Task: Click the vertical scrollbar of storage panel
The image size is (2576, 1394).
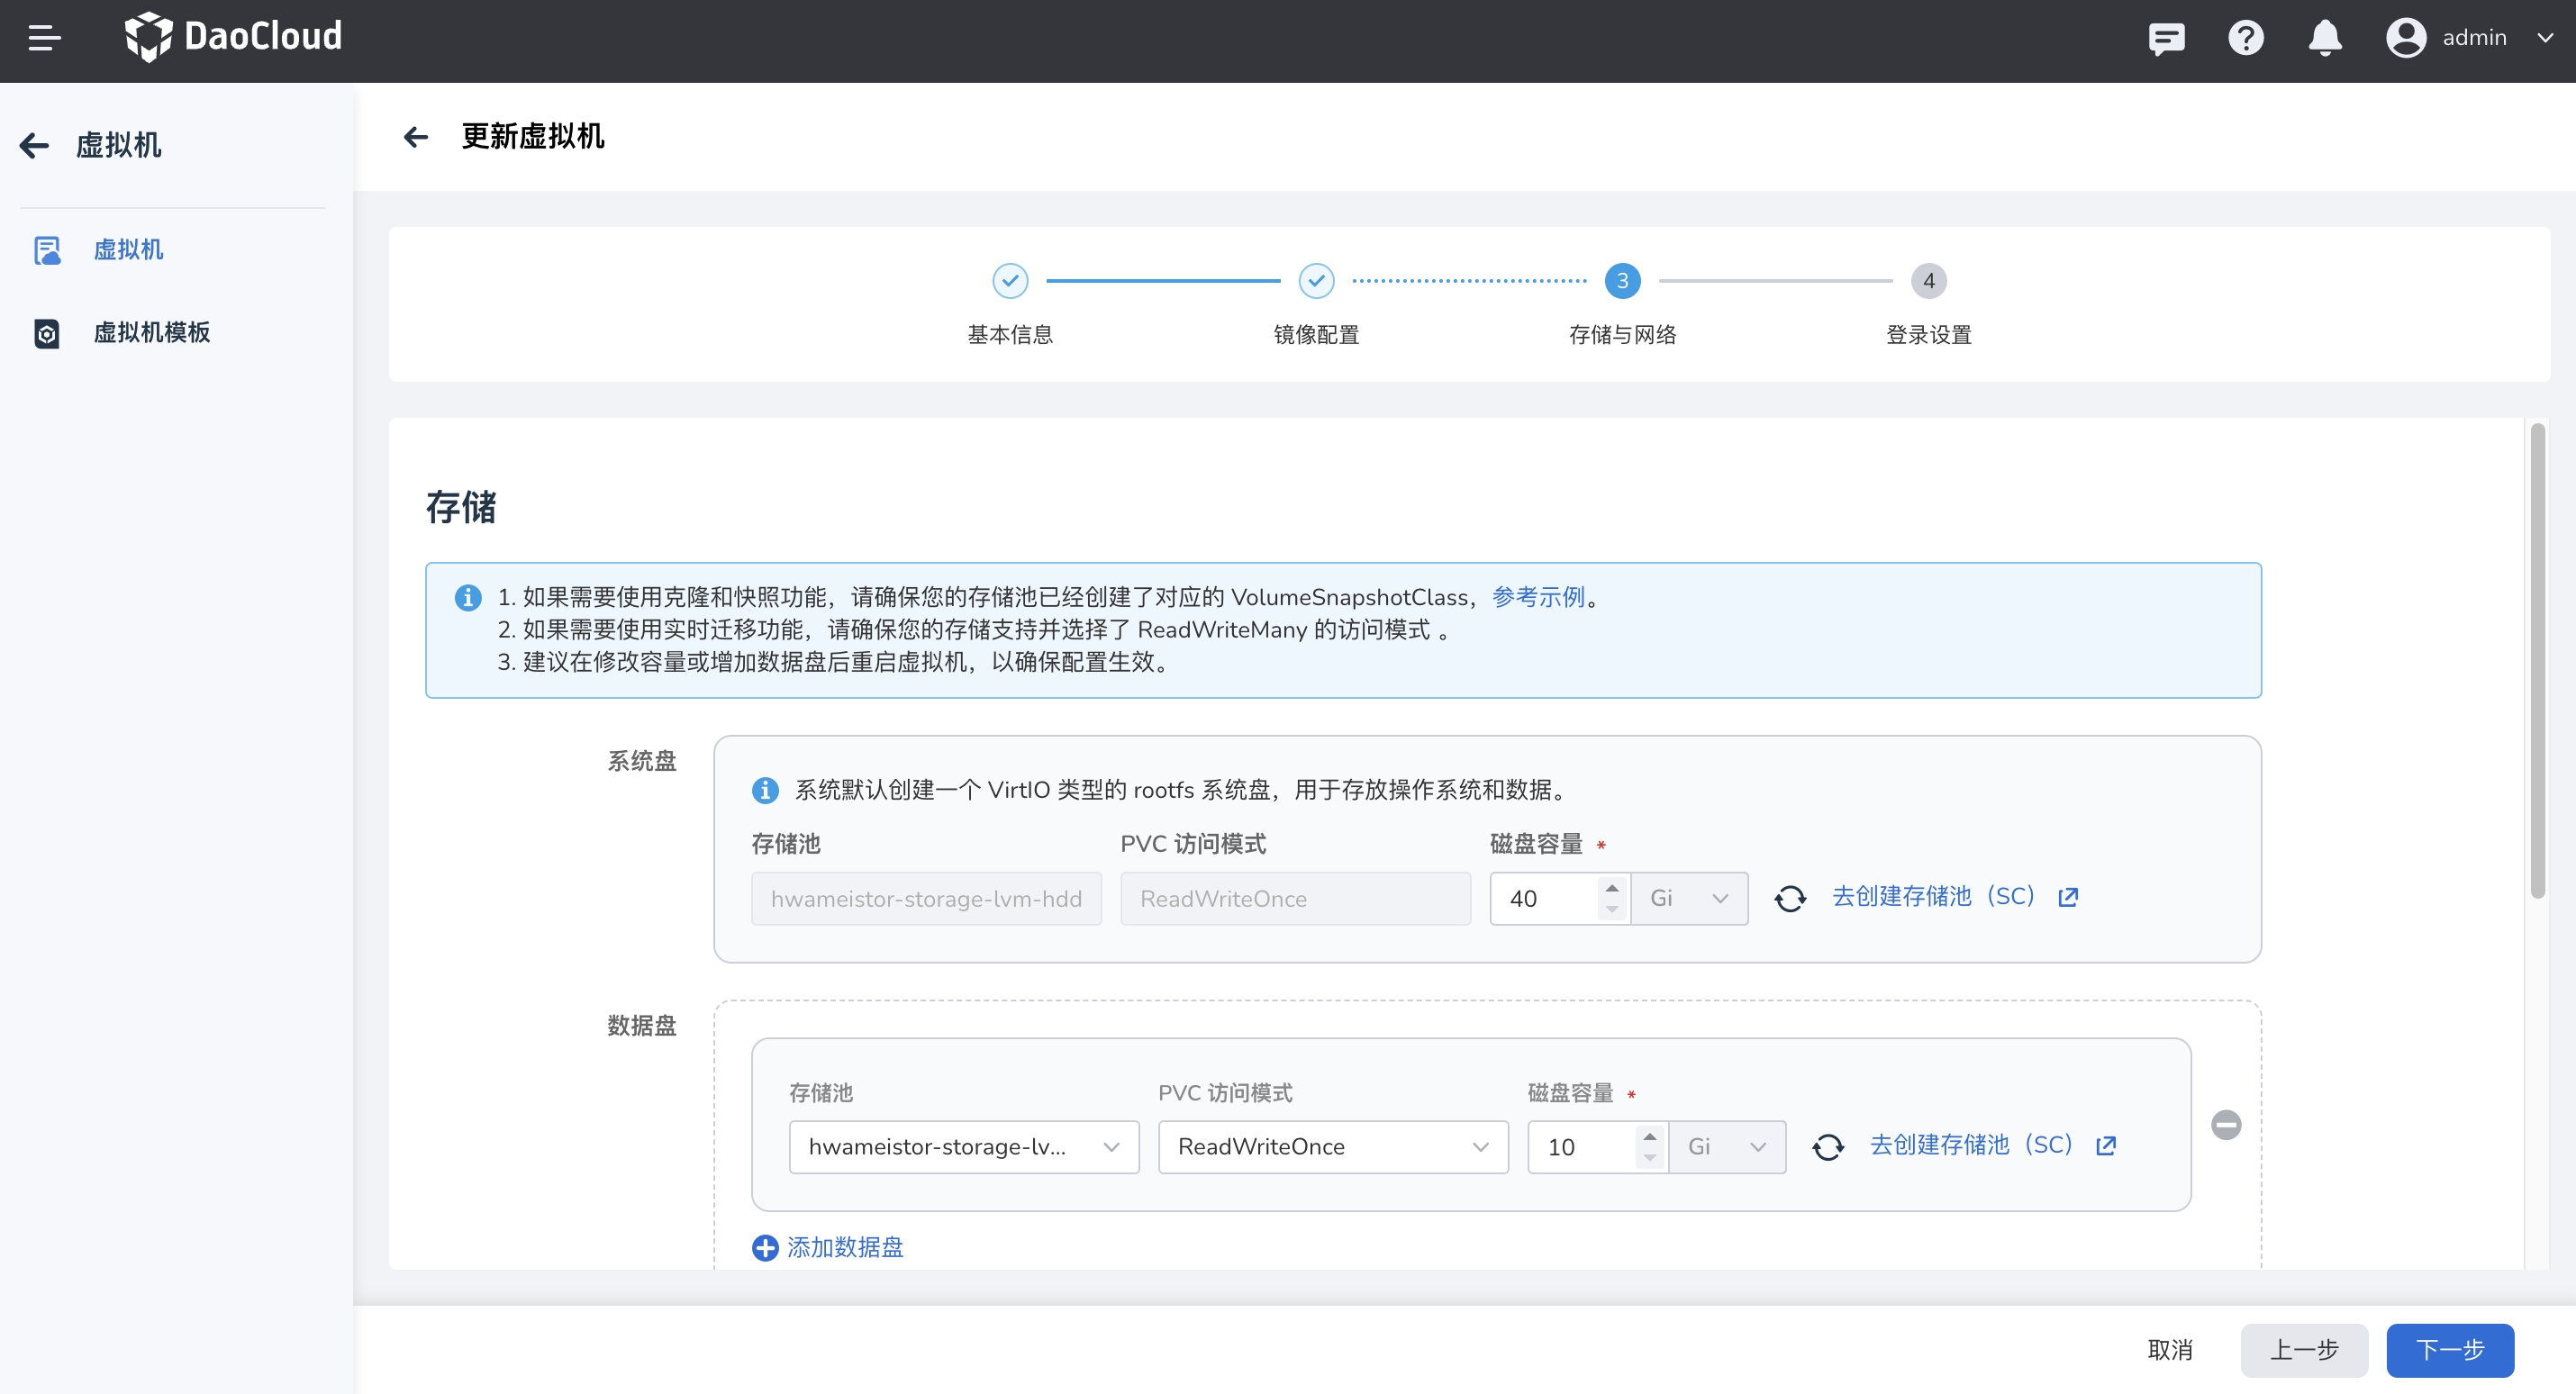Action: click(x=2537, y=660)
